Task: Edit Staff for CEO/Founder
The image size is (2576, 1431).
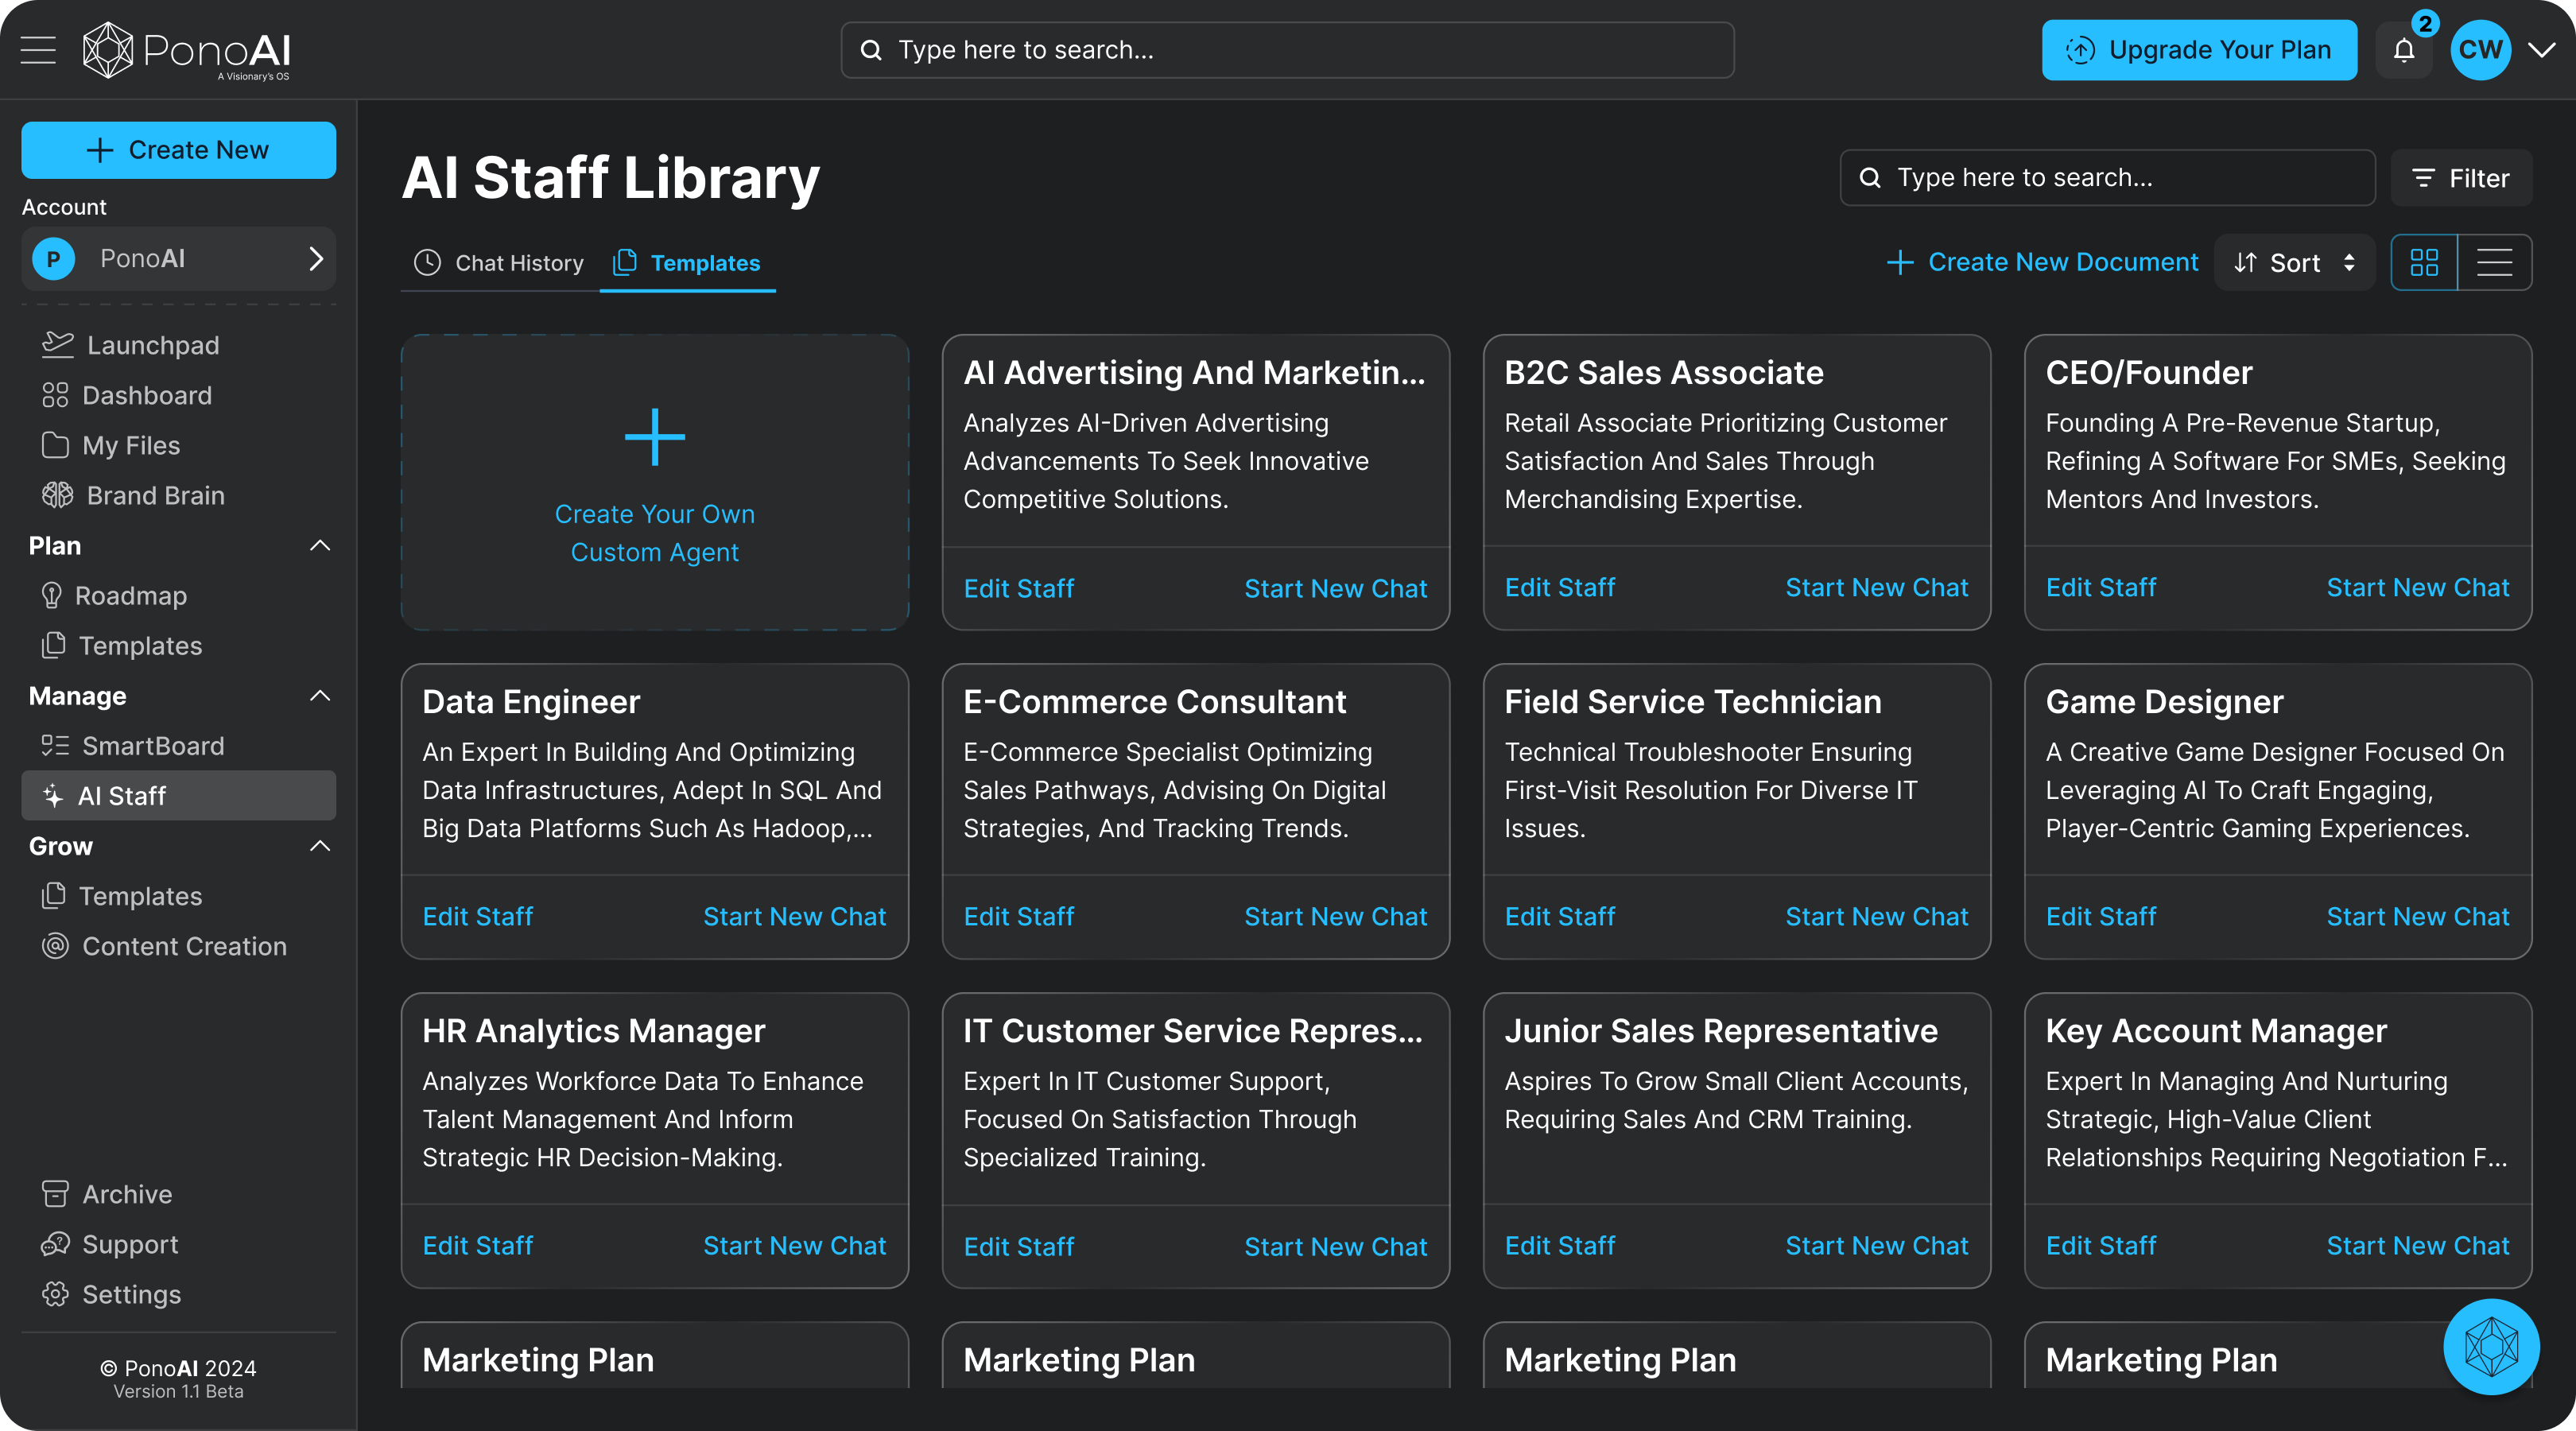Action: [x=2100, y=587]
